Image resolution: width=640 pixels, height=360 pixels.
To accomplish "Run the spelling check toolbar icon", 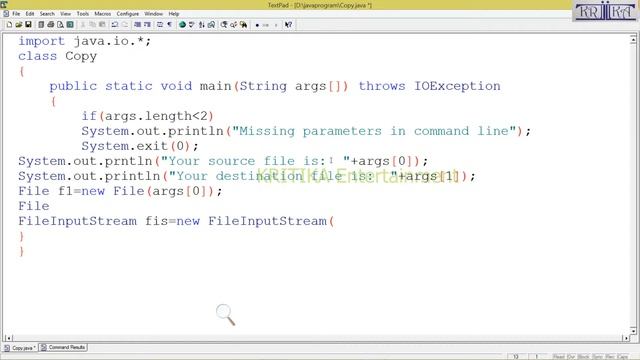I will click(x=191, y=25).
